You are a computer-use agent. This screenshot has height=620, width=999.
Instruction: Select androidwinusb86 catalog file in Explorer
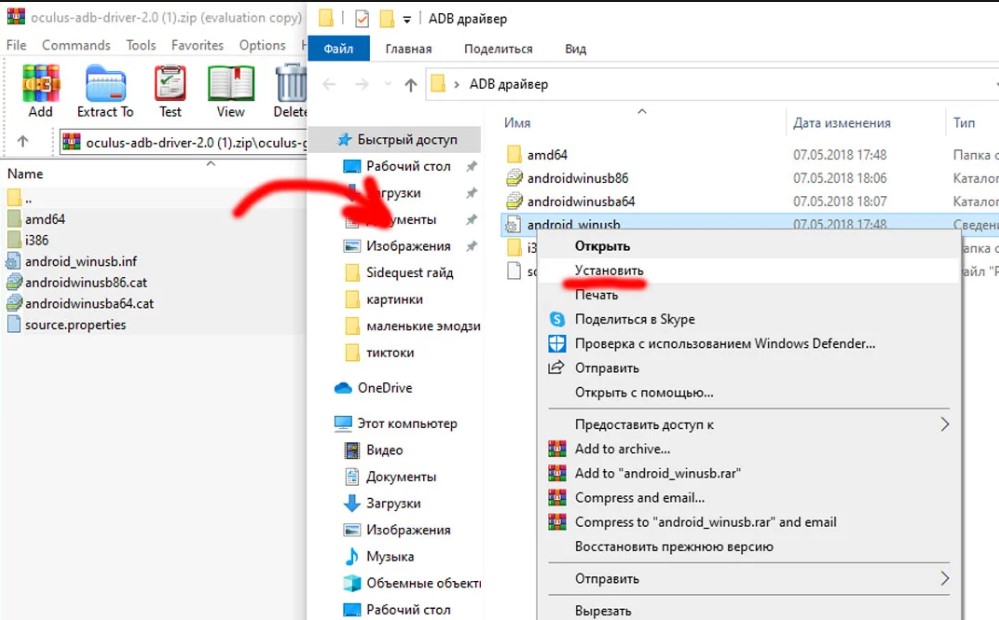click(x=568, y=178)
